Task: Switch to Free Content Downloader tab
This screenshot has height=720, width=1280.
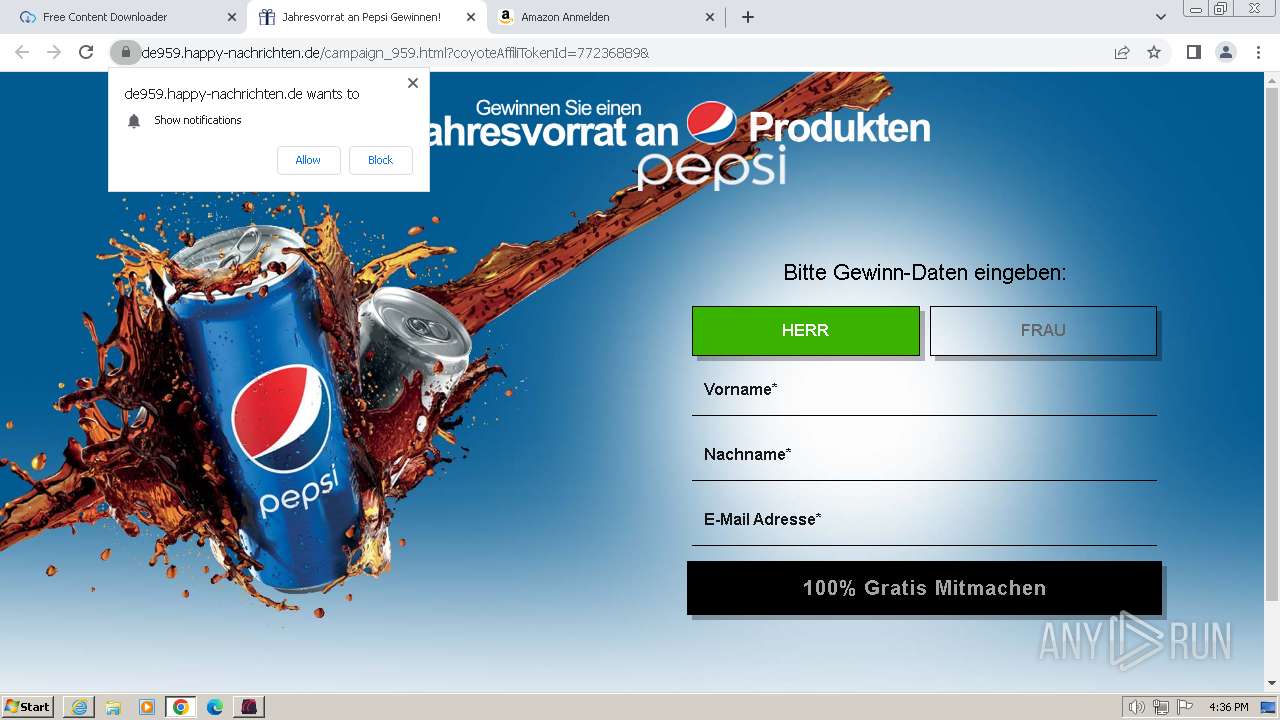Action: click(x=125, y=17)
